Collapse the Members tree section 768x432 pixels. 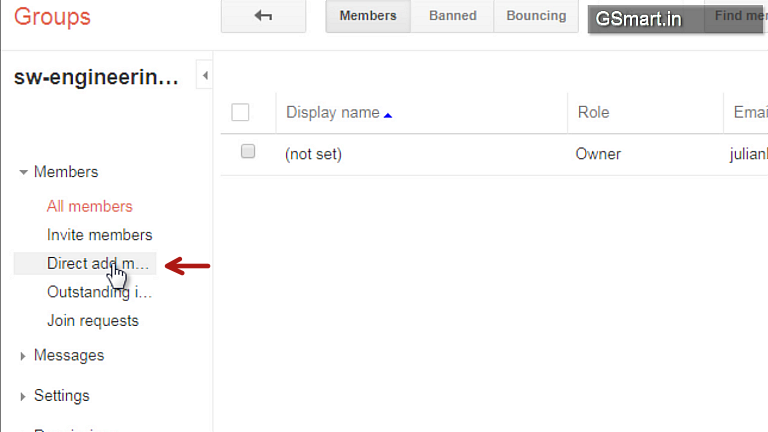pyautogui.click(x=23, y=172)
